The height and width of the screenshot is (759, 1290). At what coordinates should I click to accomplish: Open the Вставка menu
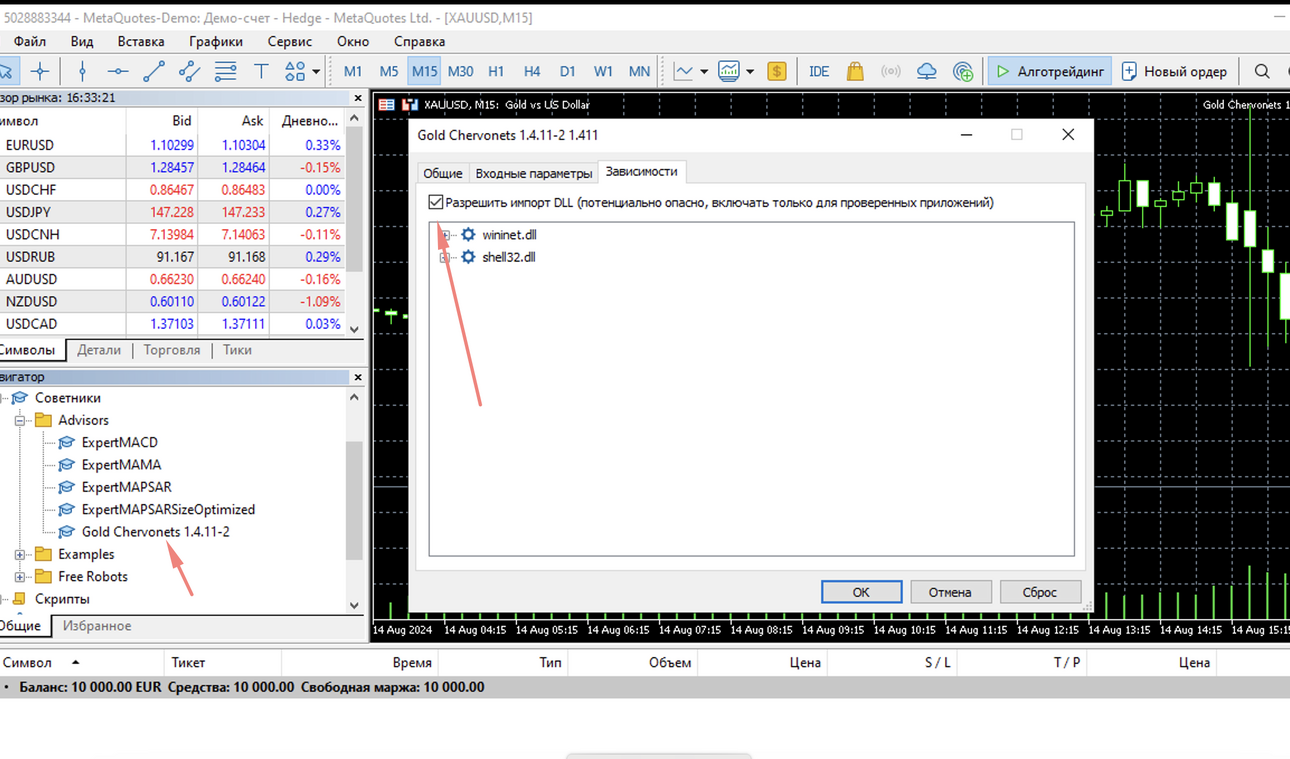tap(141, 41)
